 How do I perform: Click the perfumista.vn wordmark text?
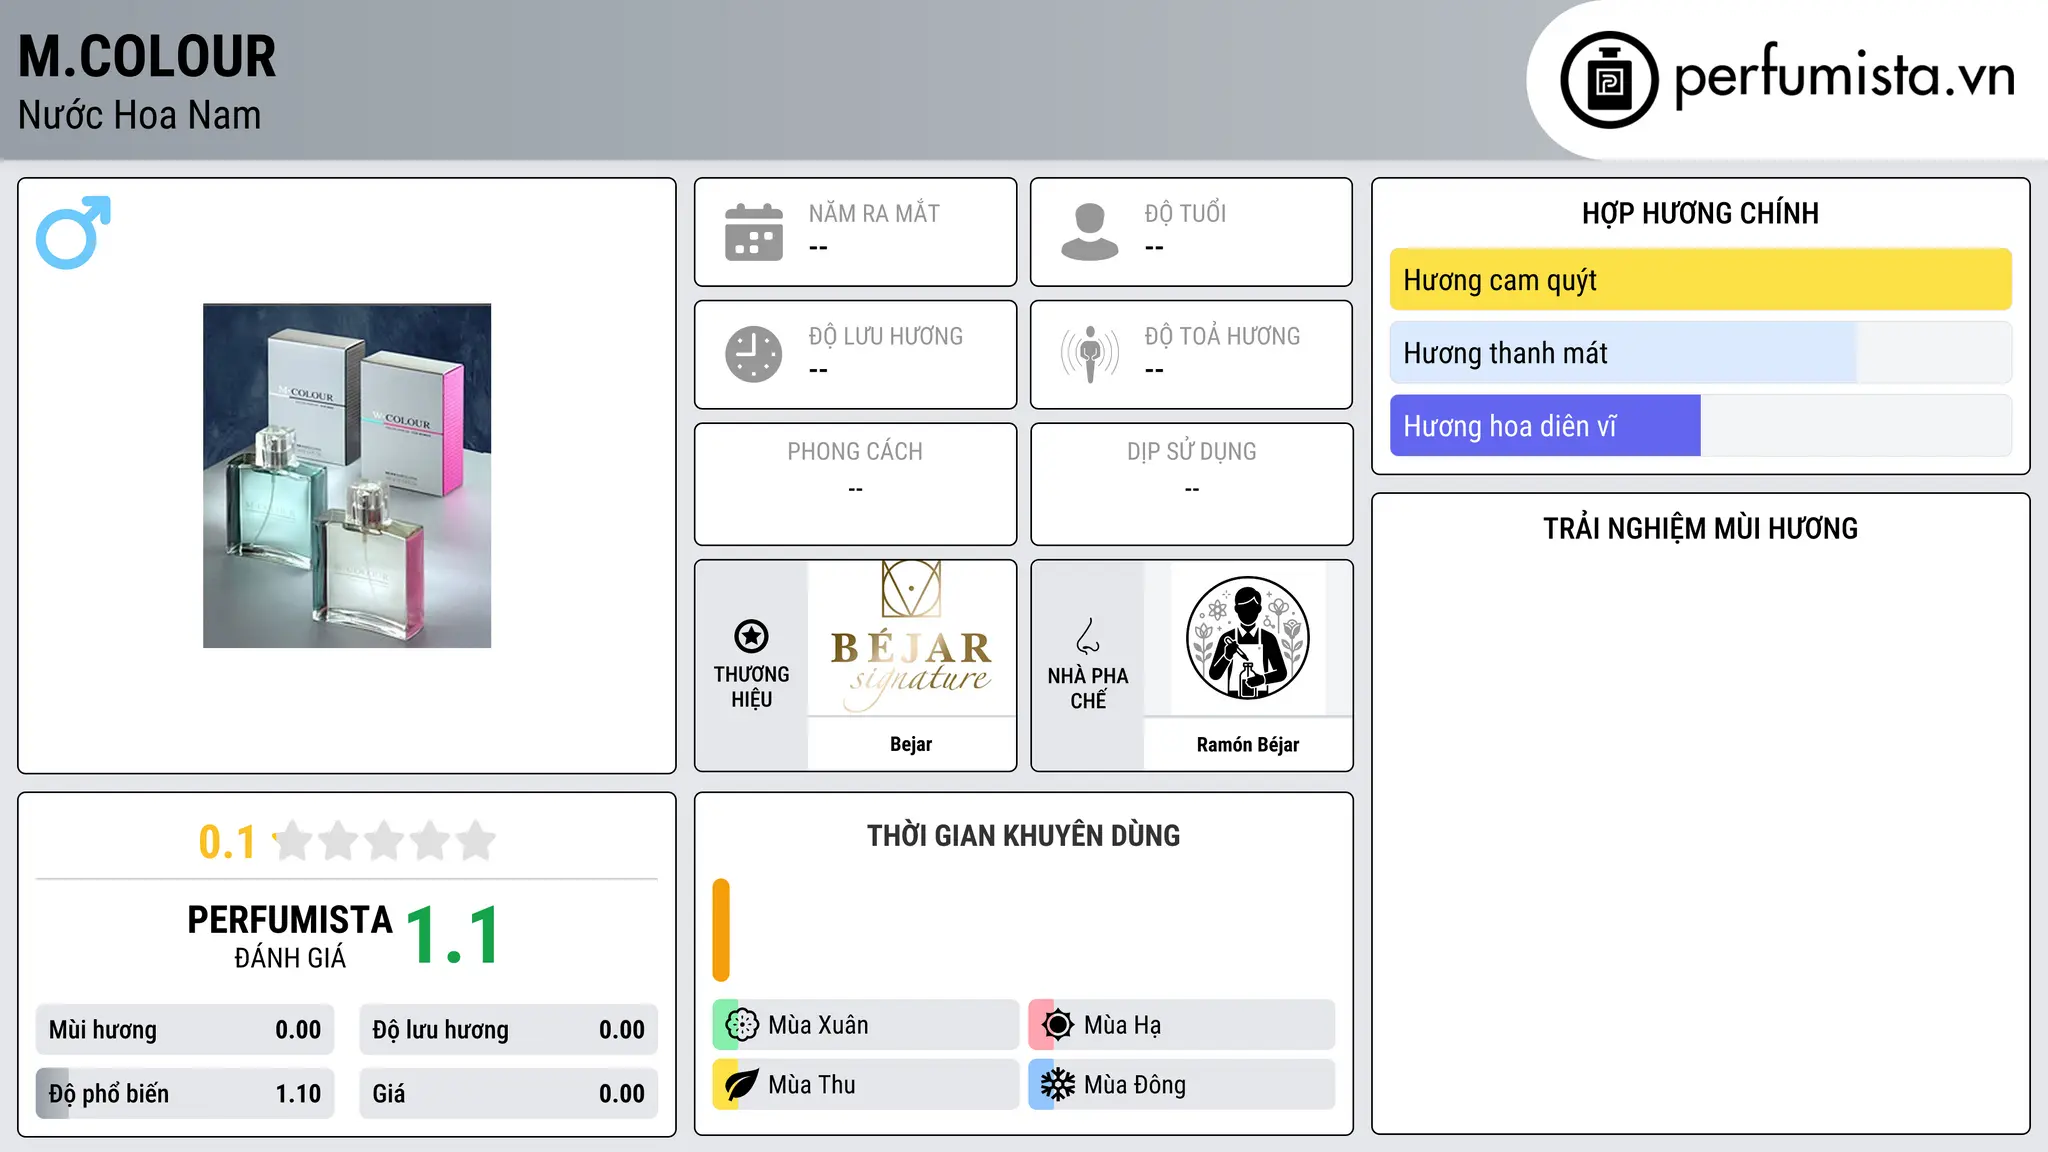point(1845,76)
